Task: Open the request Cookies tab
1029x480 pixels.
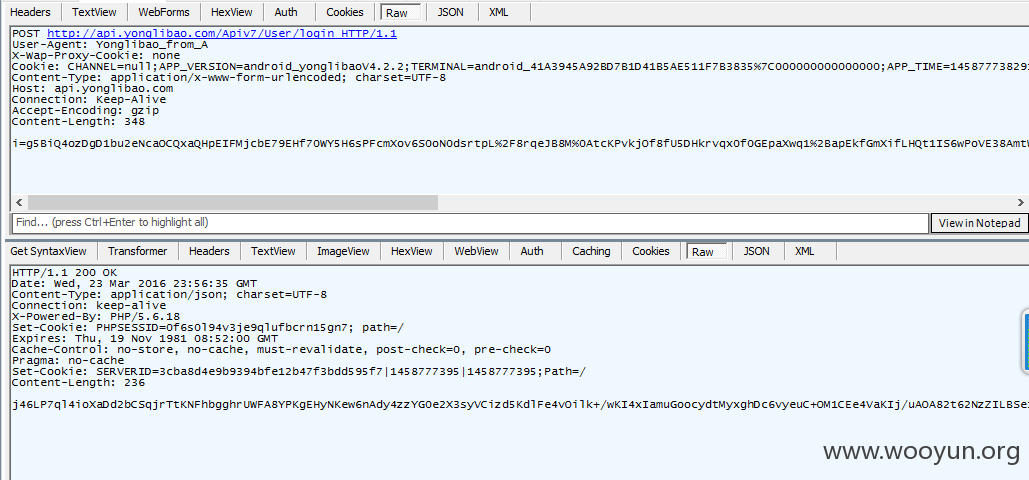Action: coord(345,12)
